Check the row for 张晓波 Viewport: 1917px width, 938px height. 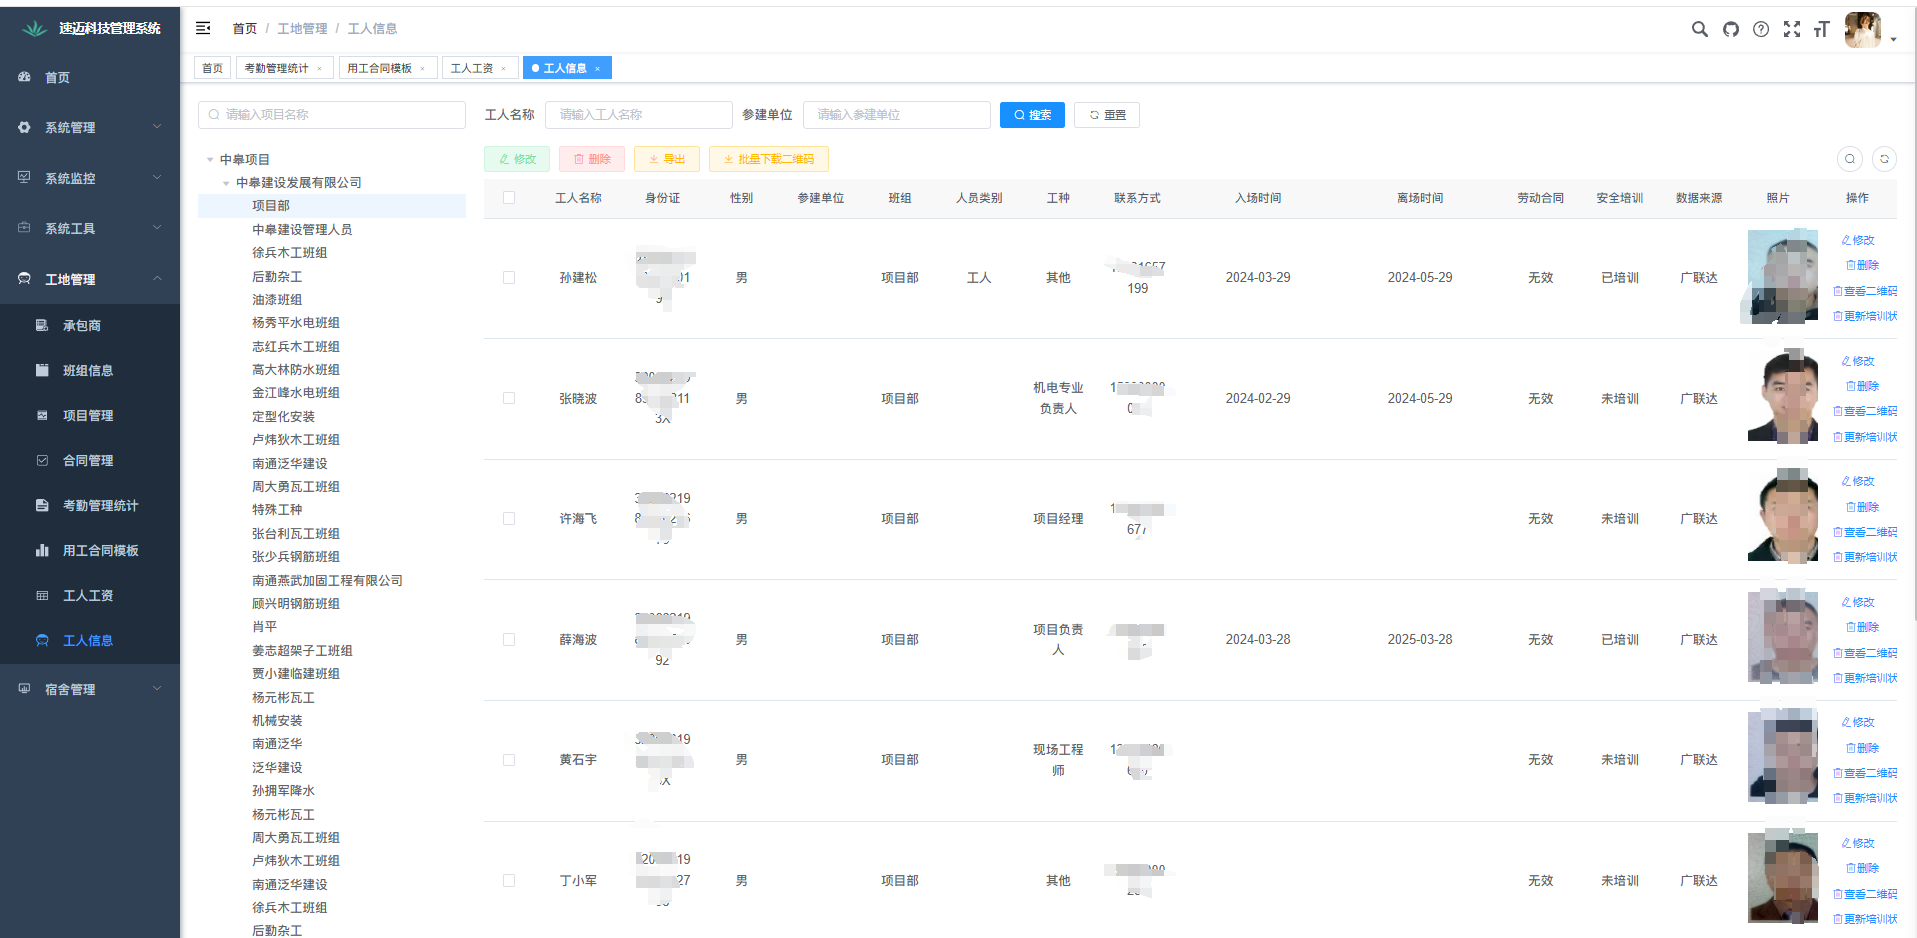pos(509,398)
